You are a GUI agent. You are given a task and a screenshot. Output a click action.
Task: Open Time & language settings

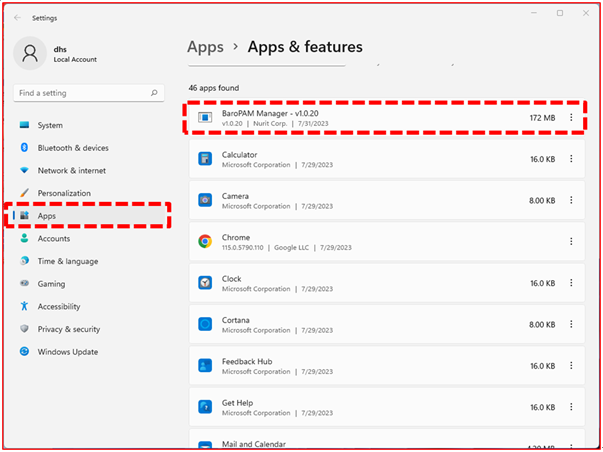point(89,261)
